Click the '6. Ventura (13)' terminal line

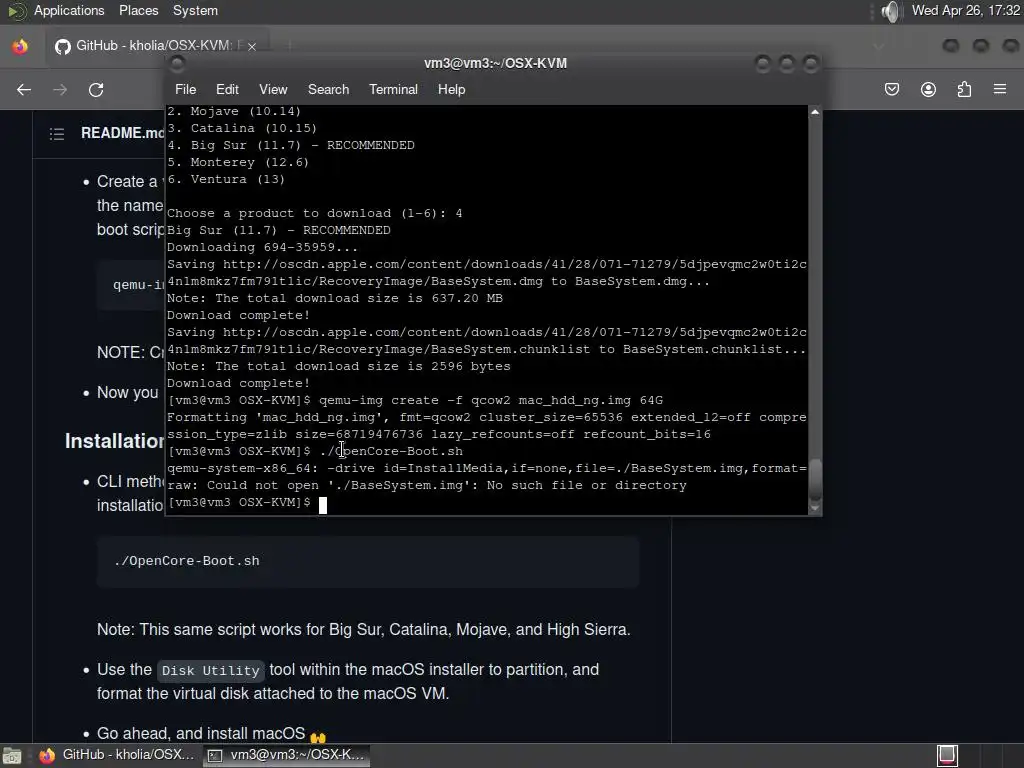226,180
